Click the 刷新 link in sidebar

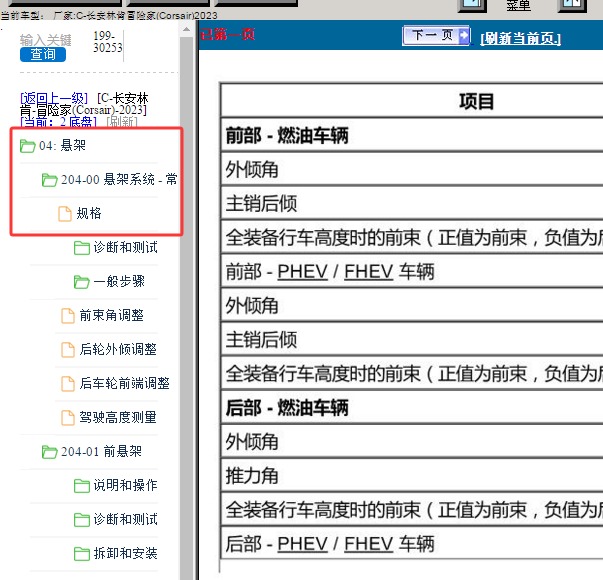(122, 122)
